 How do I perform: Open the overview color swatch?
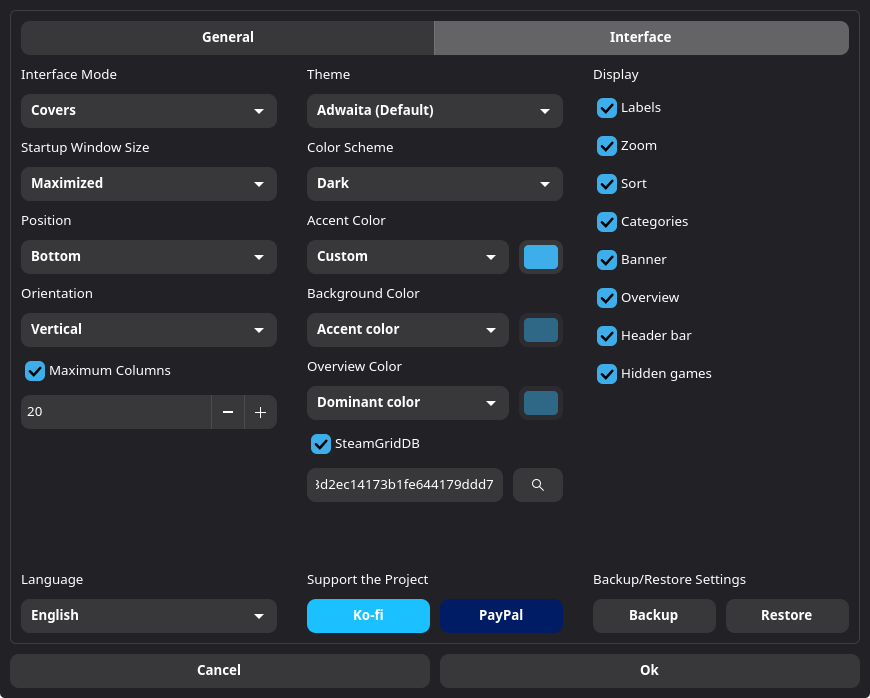tap(541, 403)
